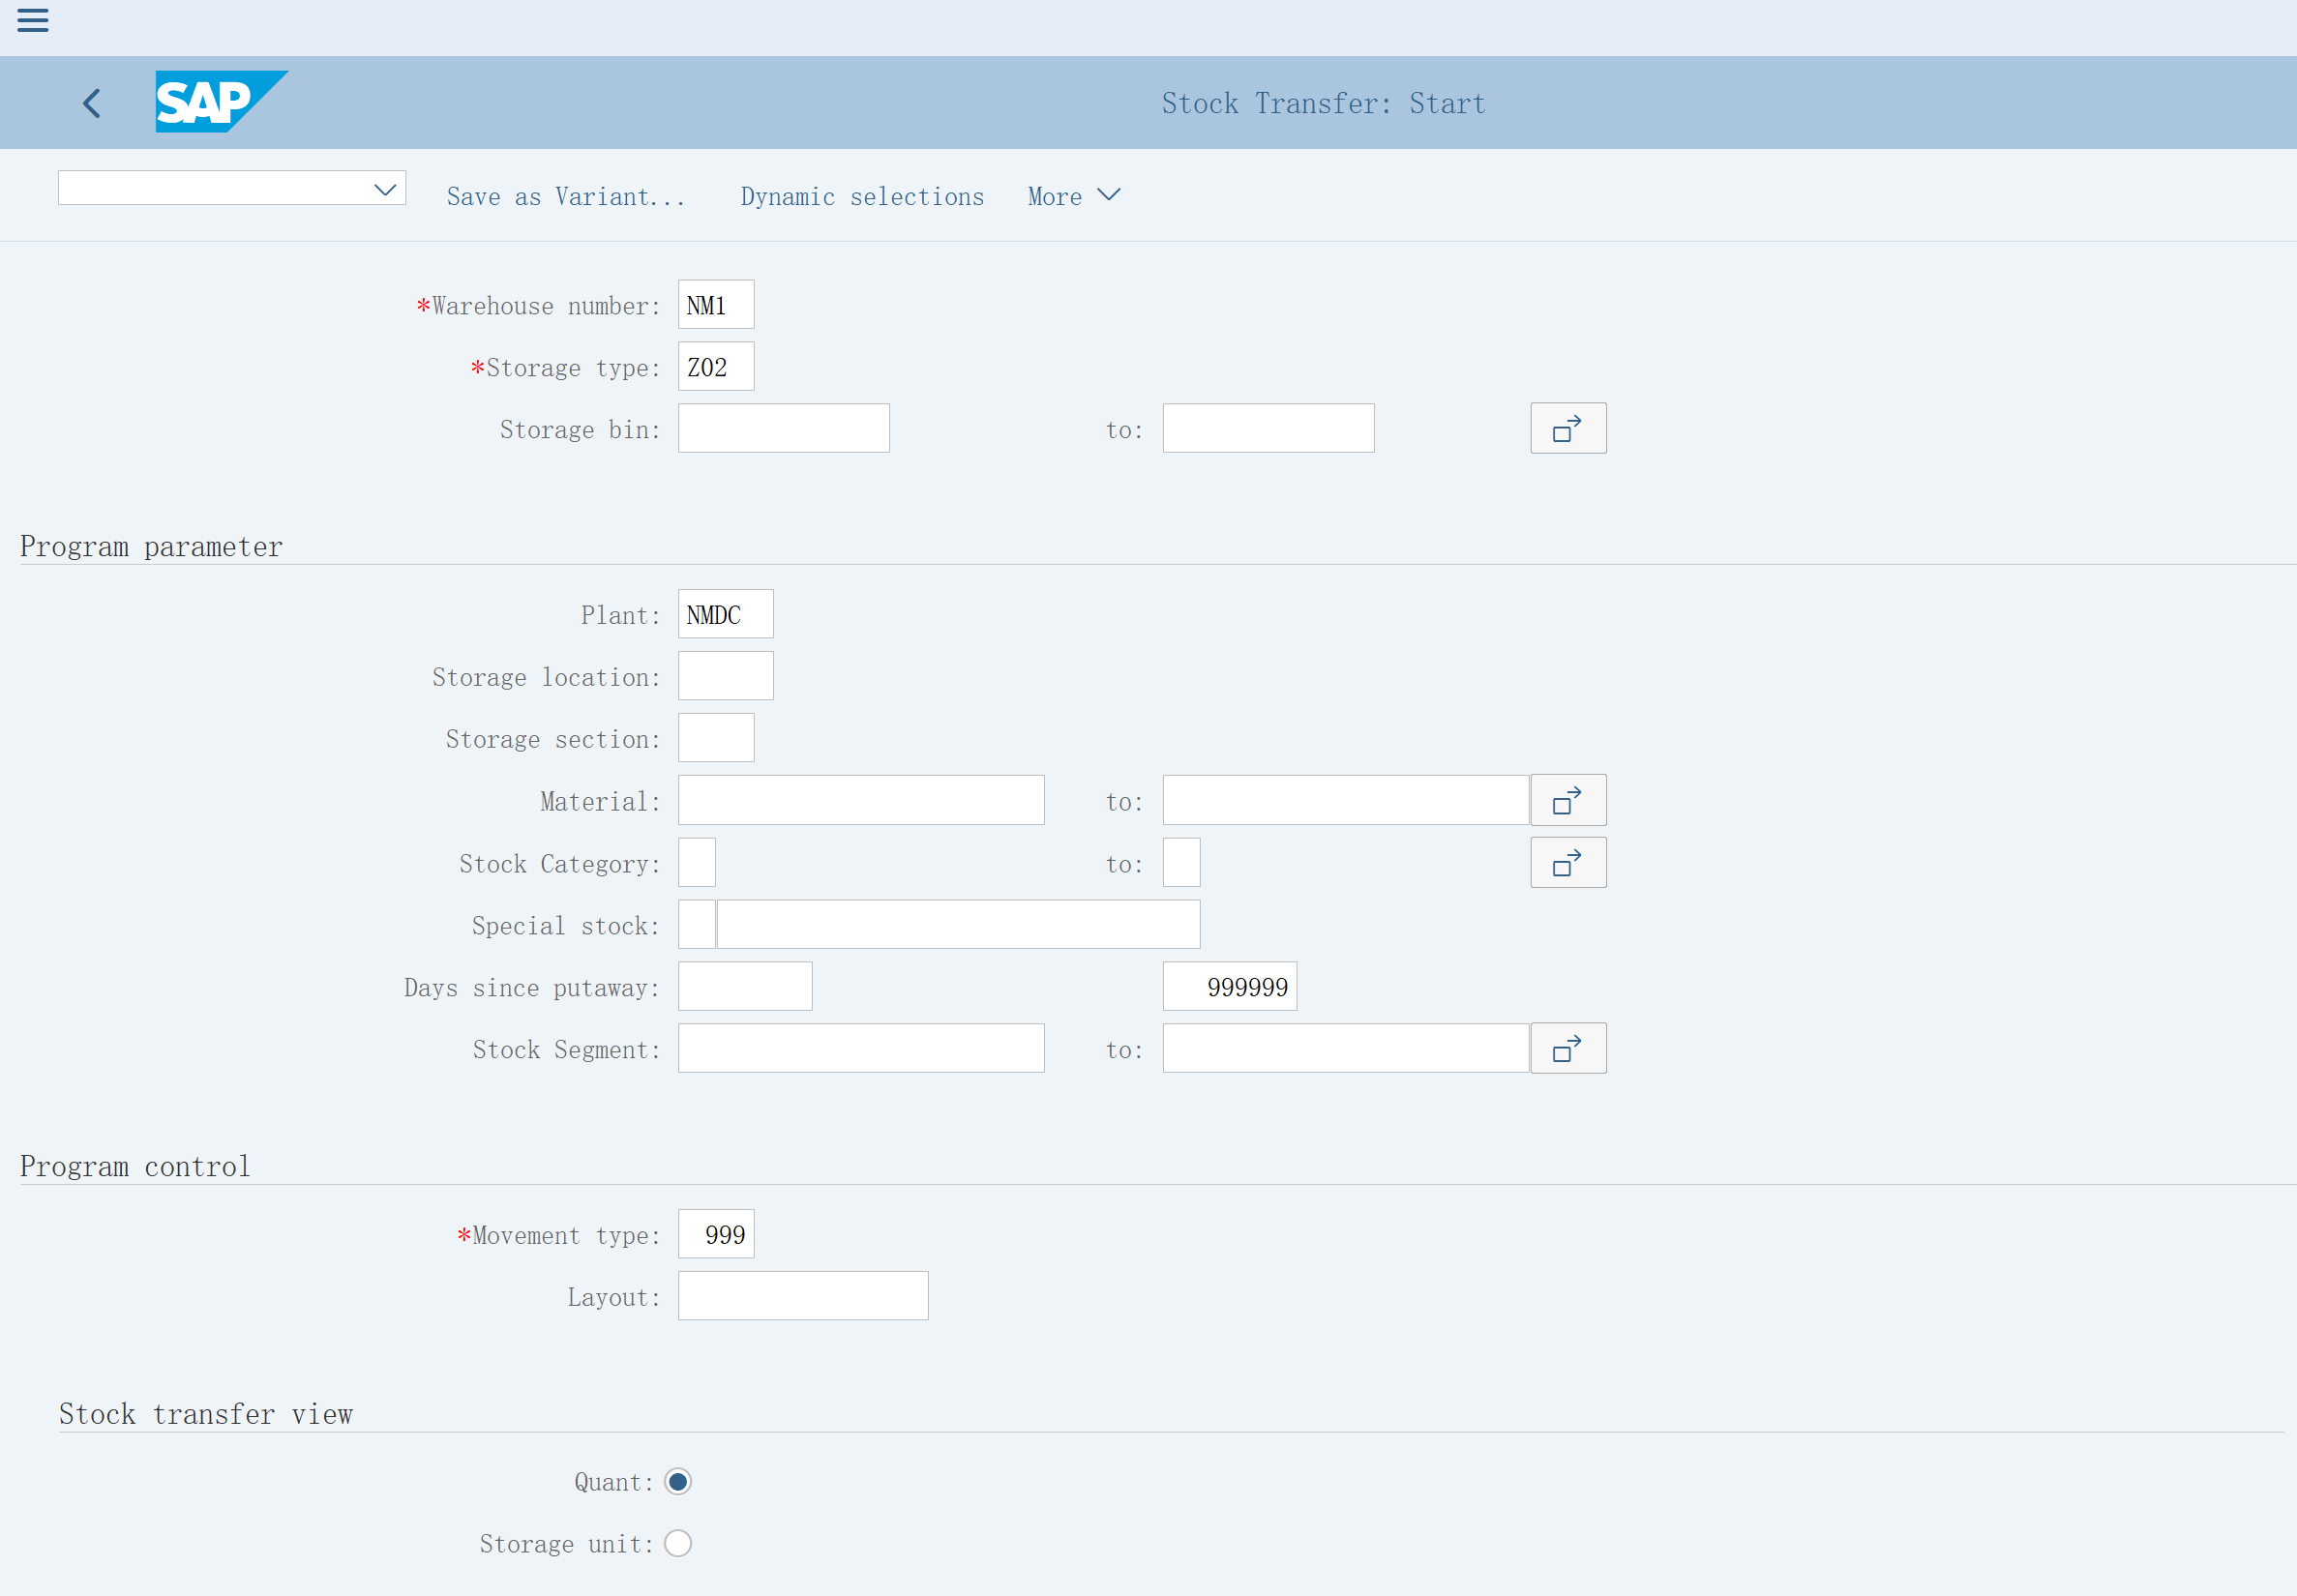Click the back arrow icon
This screenshot has height=1596, width=2297.
(92, 103)
